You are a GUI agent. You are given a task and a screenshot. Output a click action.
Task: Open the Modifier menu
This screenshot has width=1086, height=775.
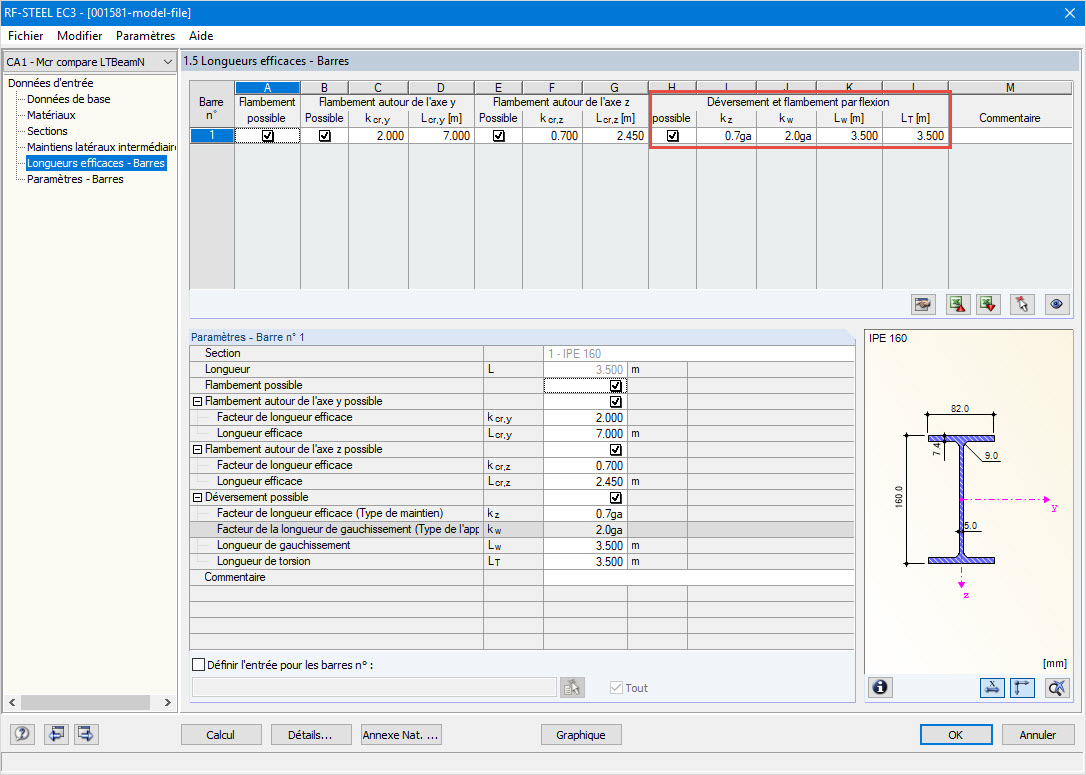[80, 35]
